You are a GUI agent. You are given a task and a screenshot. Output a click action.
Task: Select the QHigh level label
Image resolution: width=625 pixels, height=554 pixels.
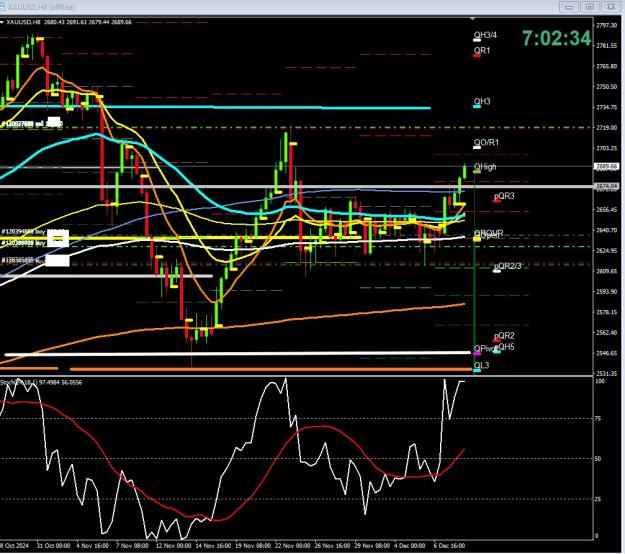point(485,167)
